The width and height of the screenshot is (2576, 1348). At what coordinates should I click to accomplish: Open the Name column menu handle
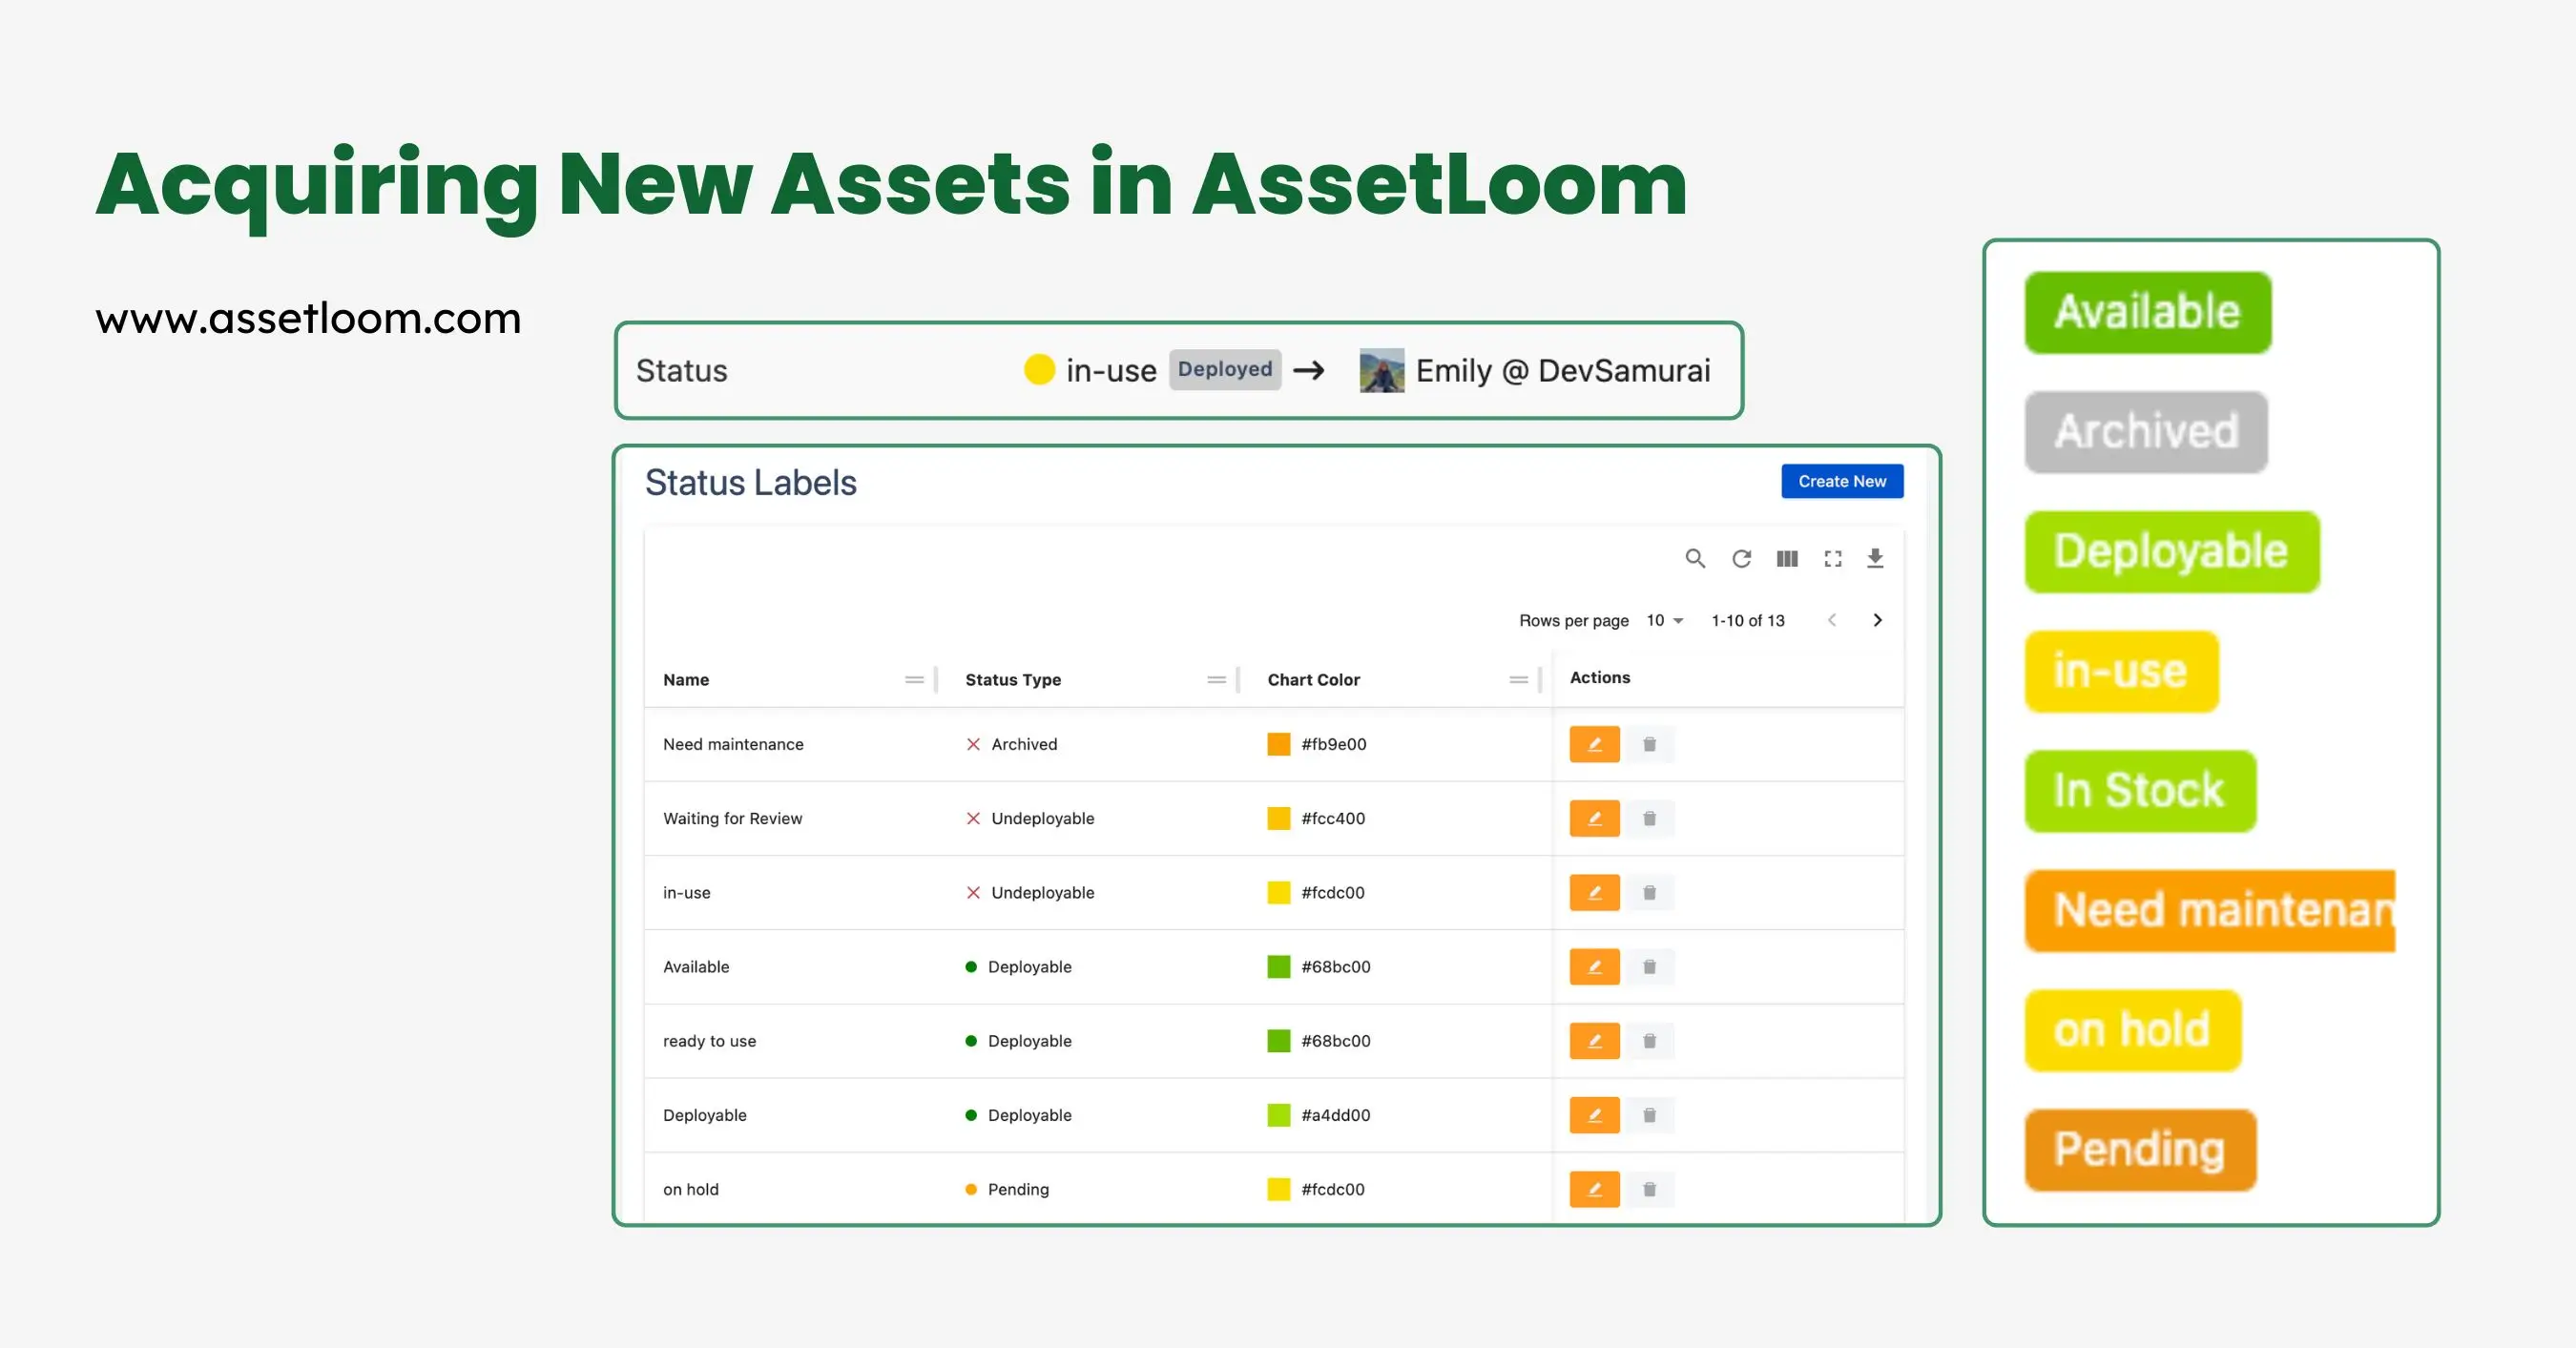click(914, 679)
